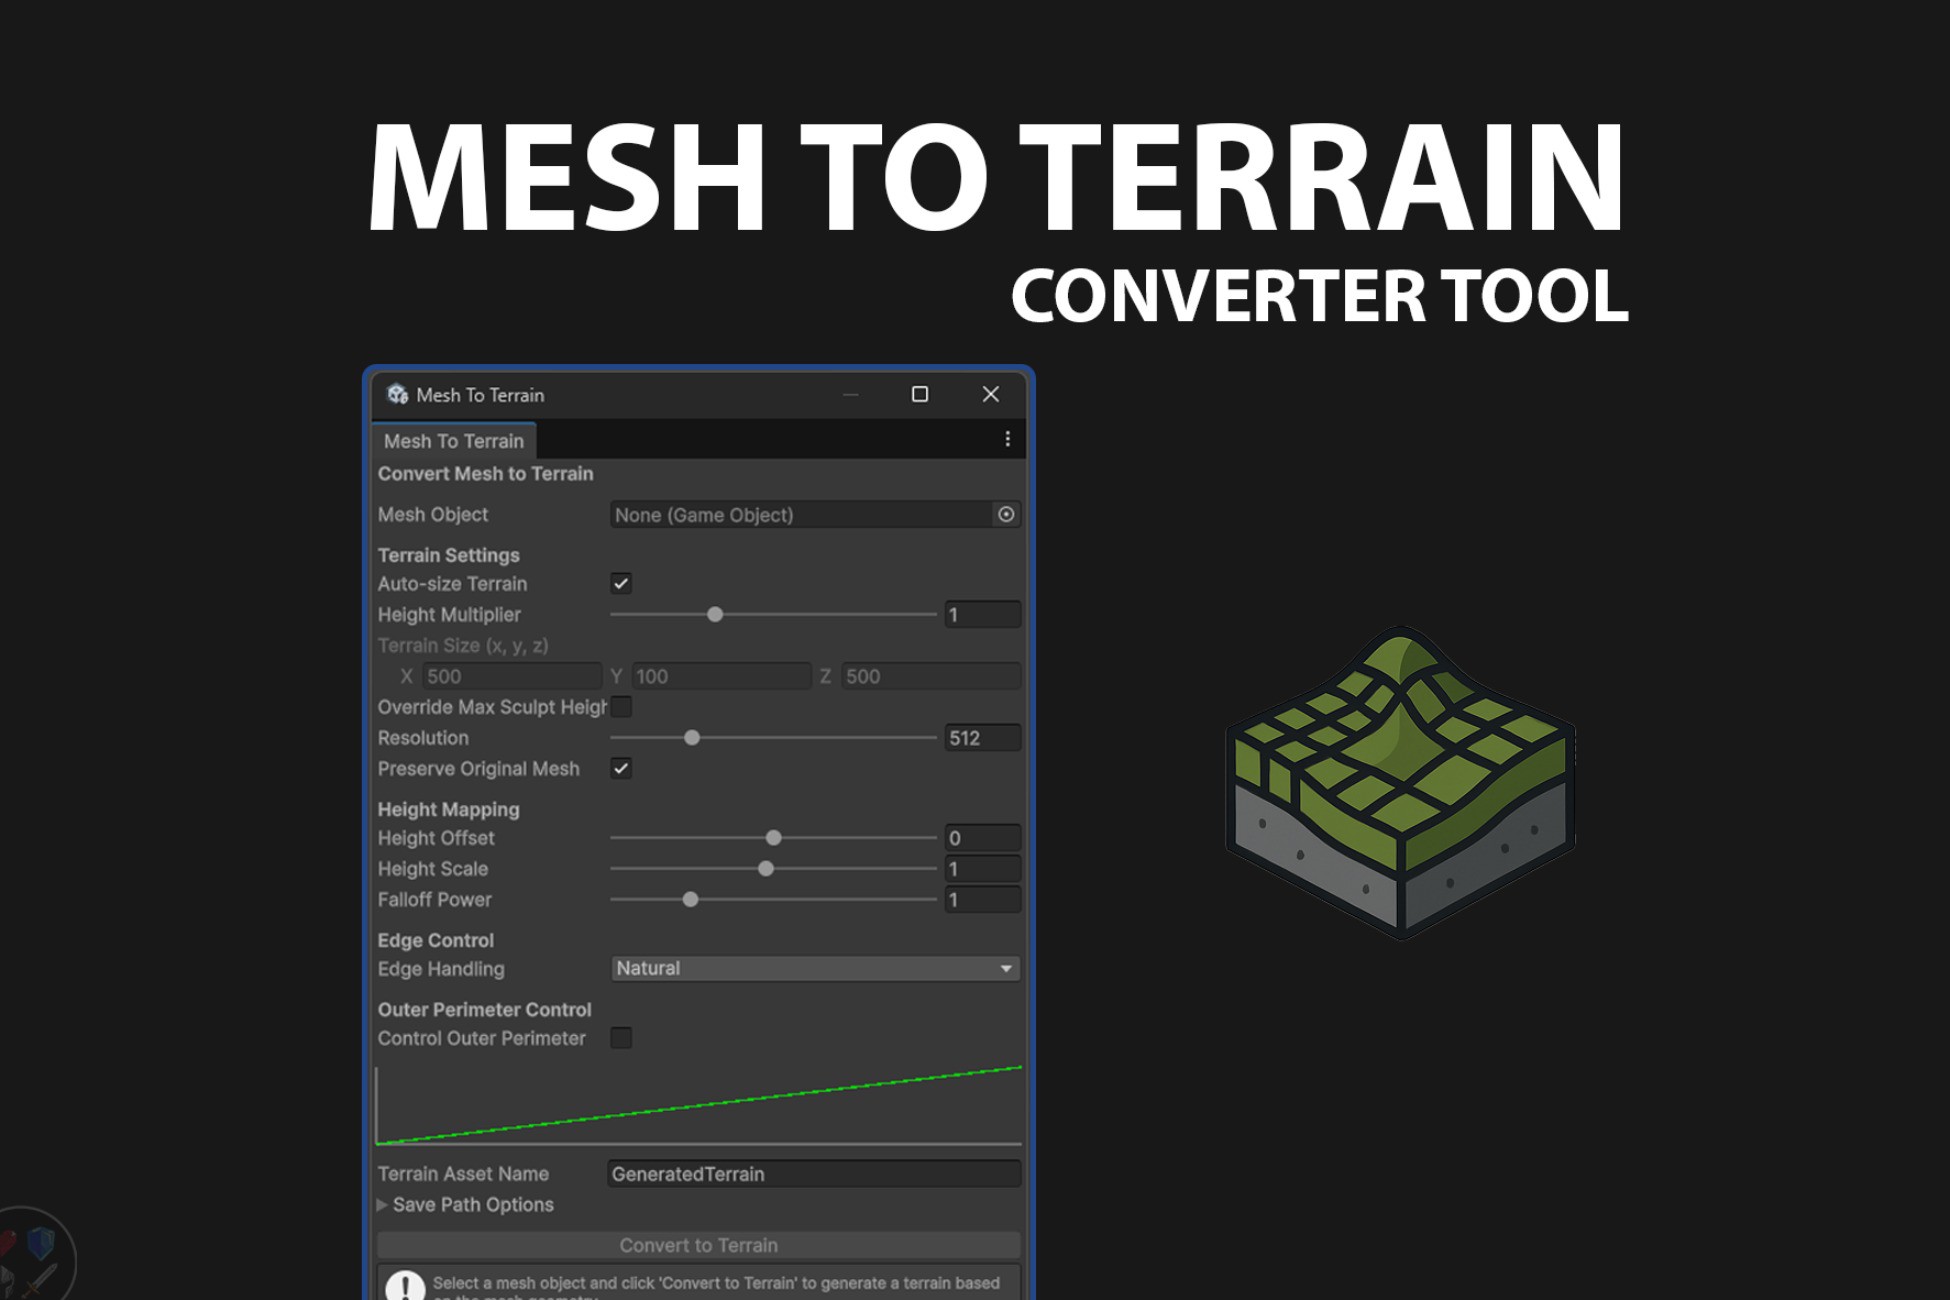The image size is (1950, 1300).
Task: Maximize the Mesh To Terrain window
Action: pos(920,394)
